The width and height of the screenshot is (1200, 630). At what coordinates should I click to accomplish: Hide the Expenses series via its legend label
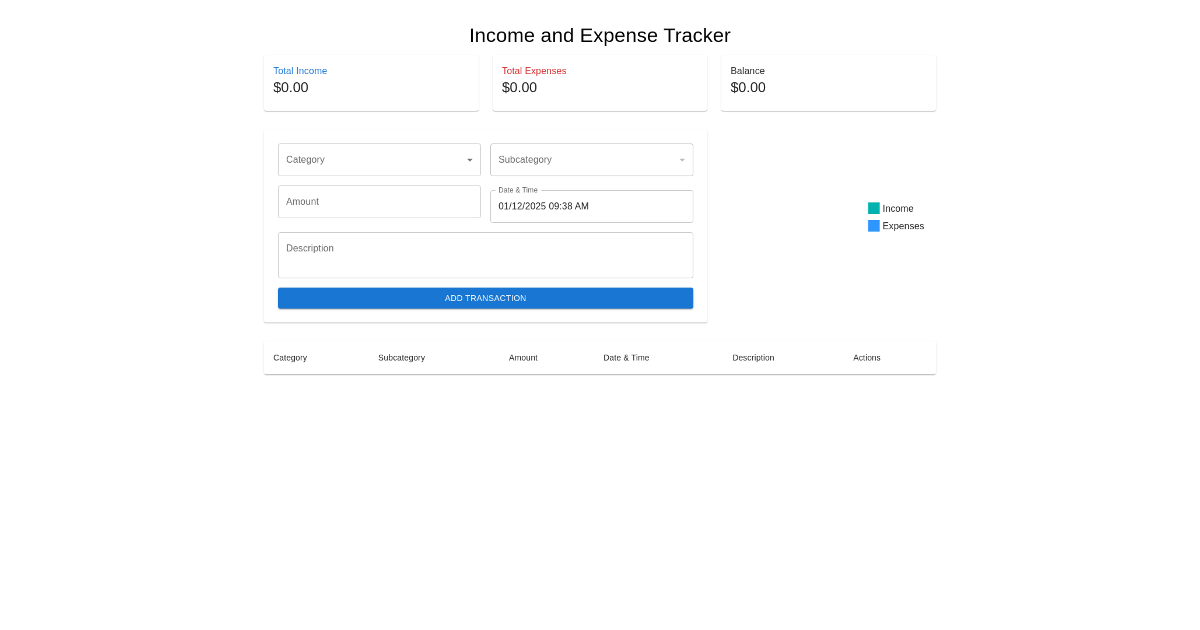point(903,226)
